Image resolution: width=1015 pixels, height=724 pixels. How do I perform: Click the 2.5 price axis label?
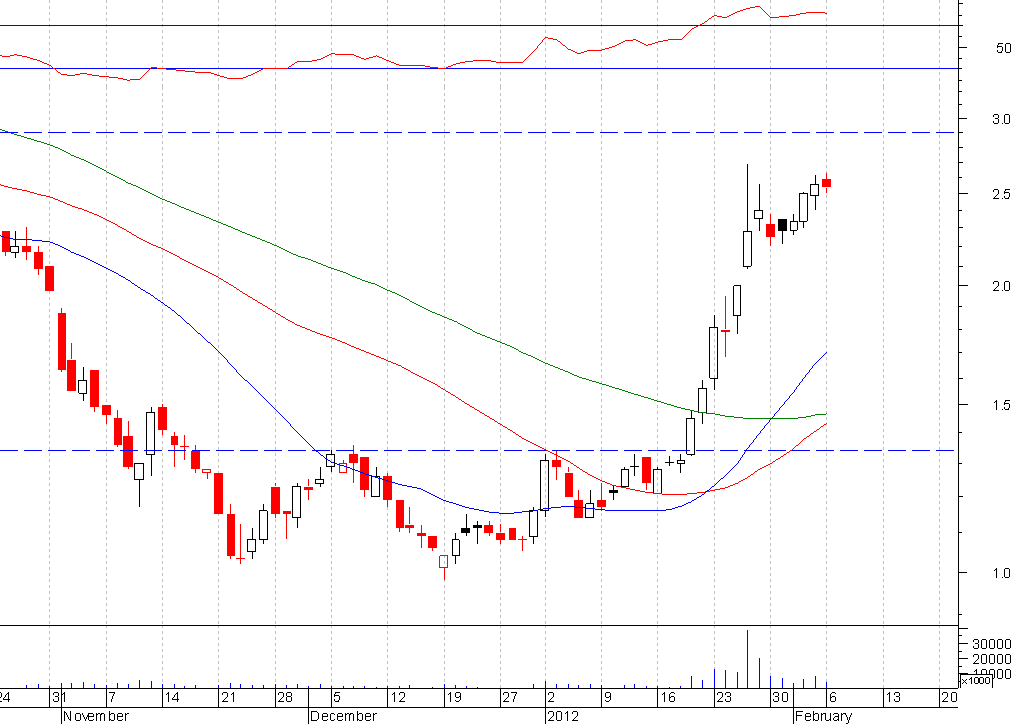point(1001,194)
